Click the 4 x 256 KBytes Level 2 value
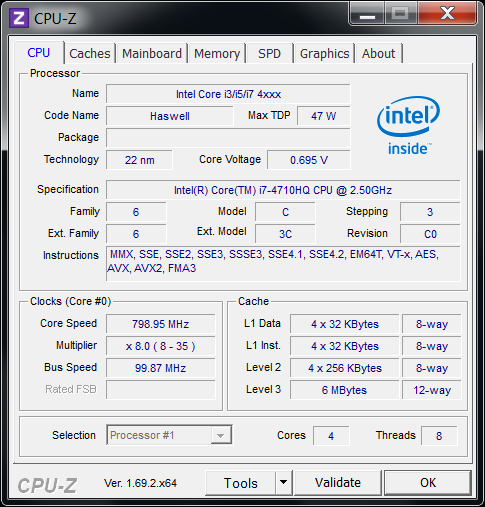Screen dimensions: 485x507 click(345, 368)
